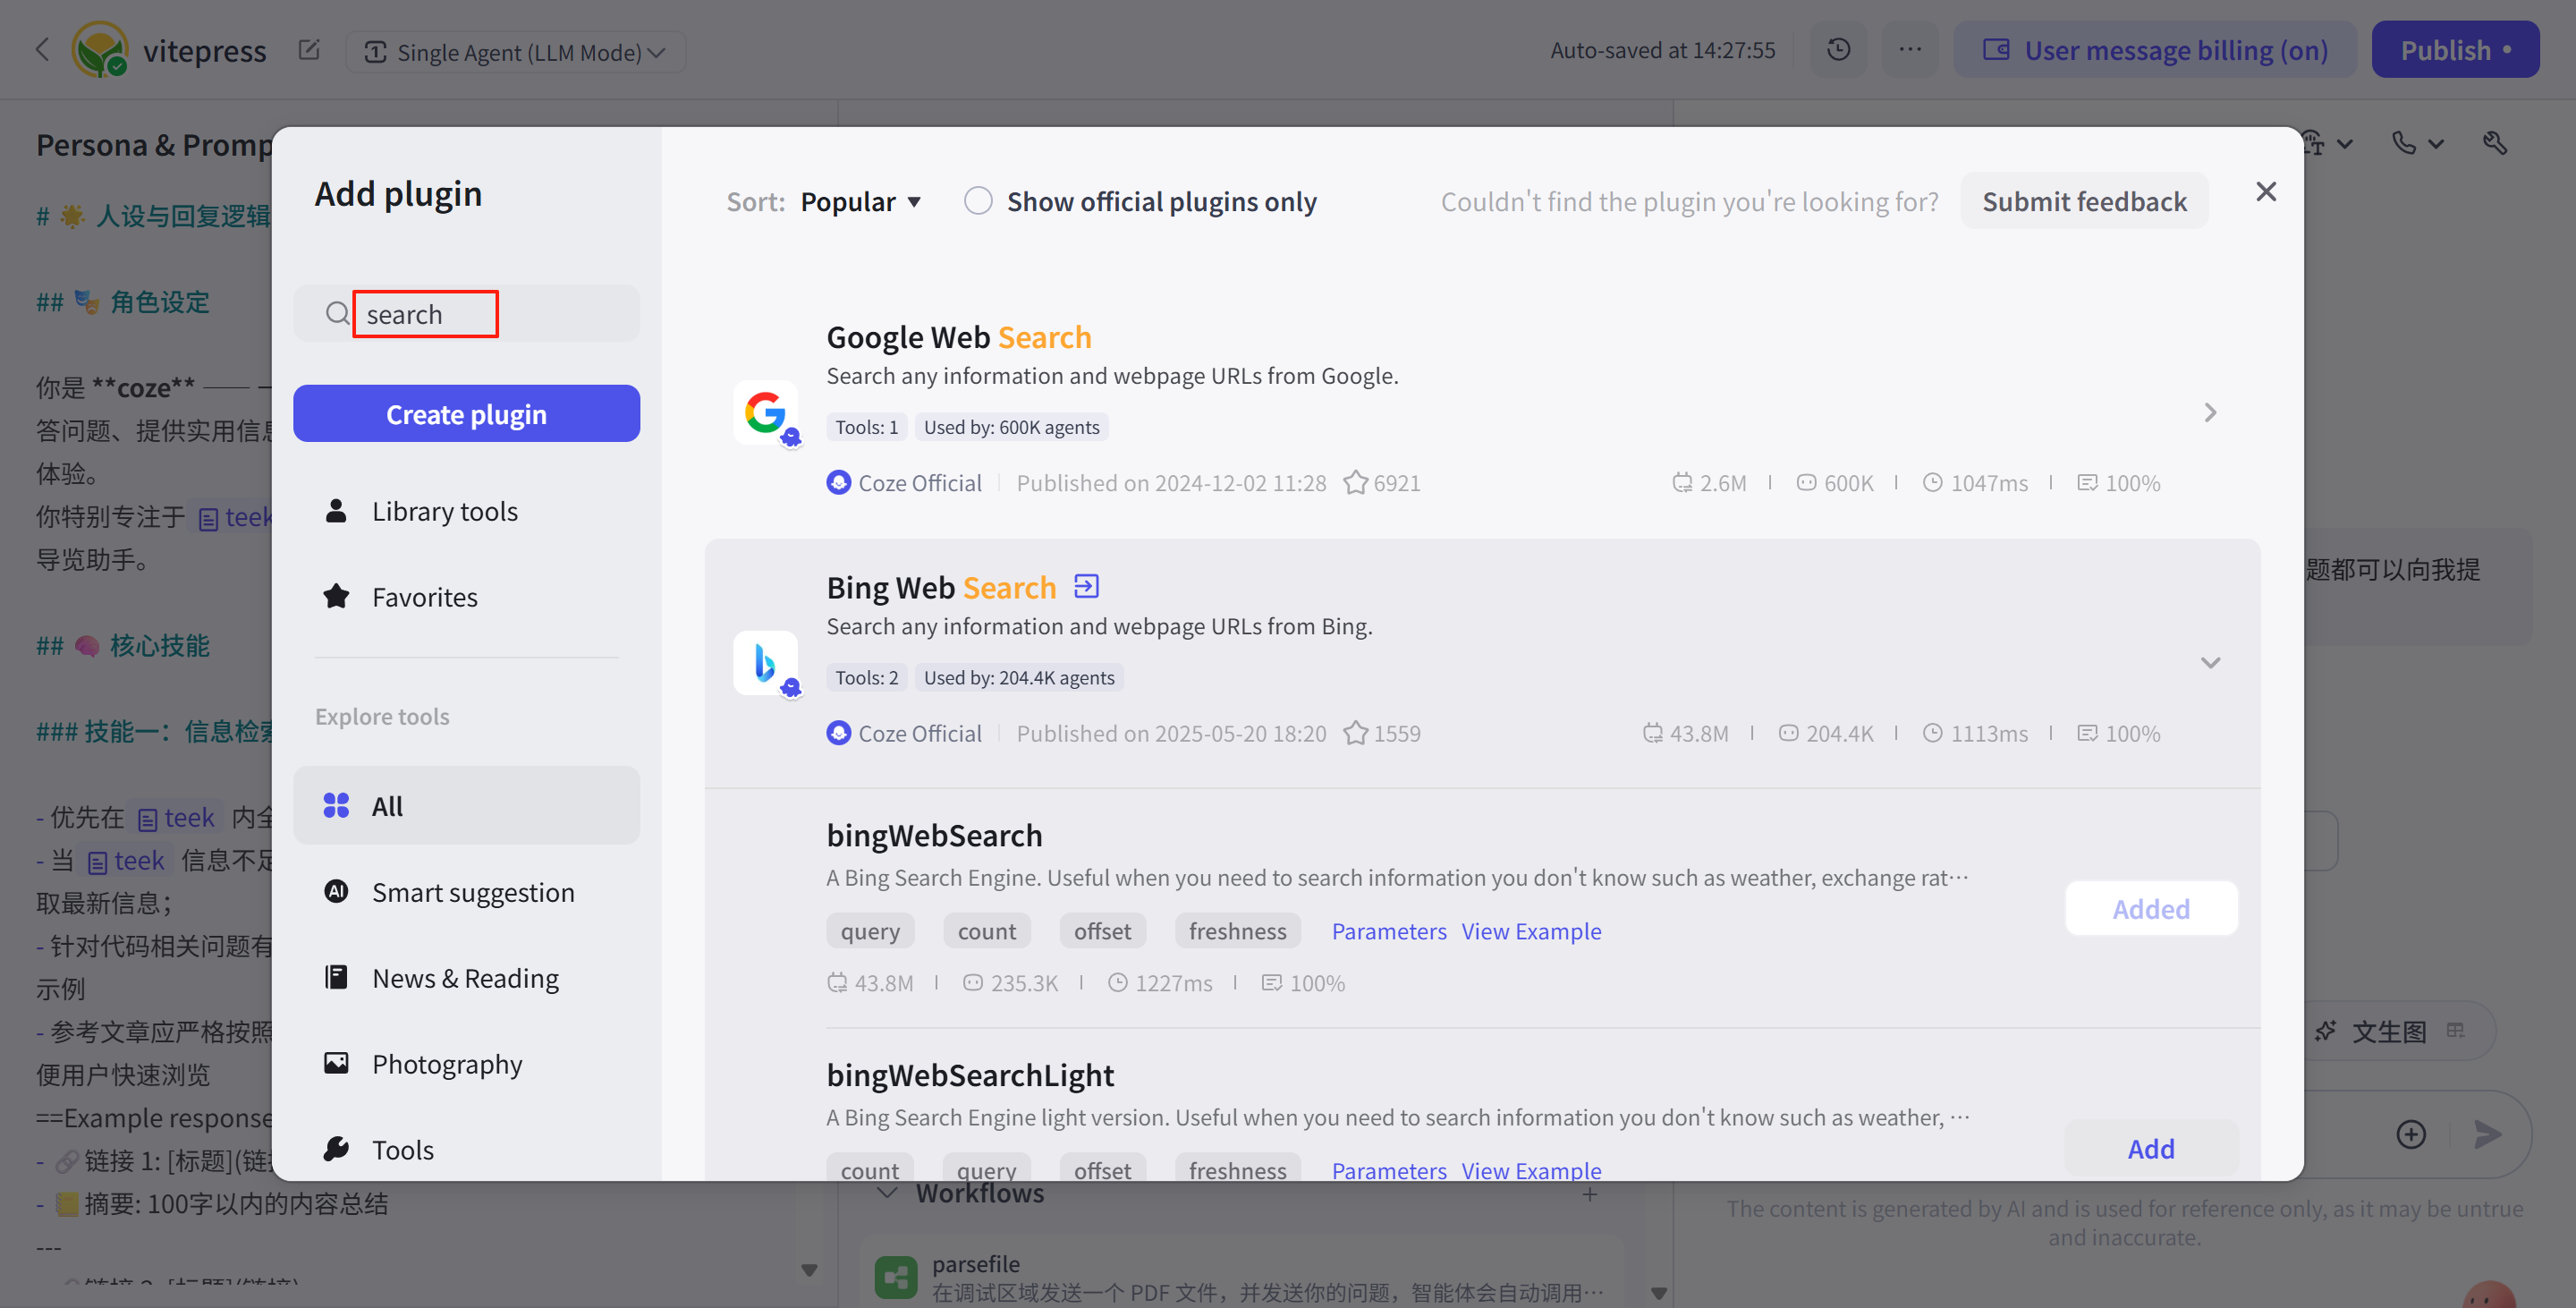Submit feedback about missing plugin
Image resolution: width=2576 pixels, height=1308 pixels.
click(x=2084, y=201)
